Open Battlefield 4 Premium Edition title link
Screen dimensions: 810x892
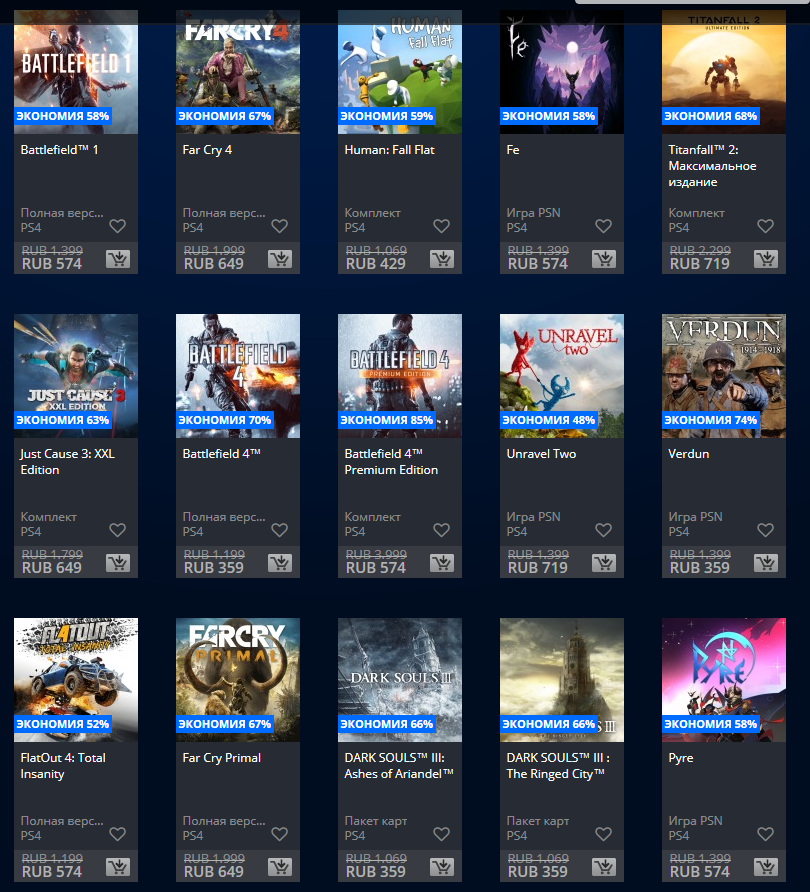pos(391,462)
